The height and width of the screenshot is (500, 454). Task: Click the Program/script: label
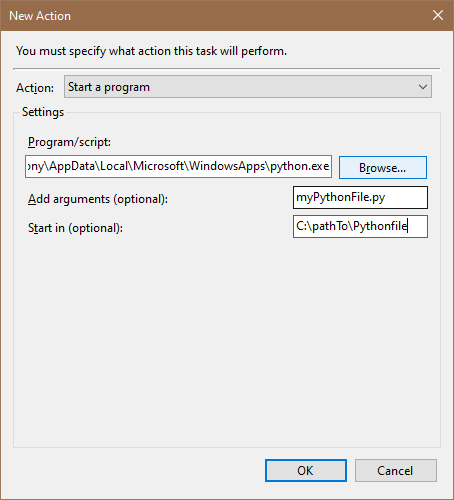(x=69, y=142)
